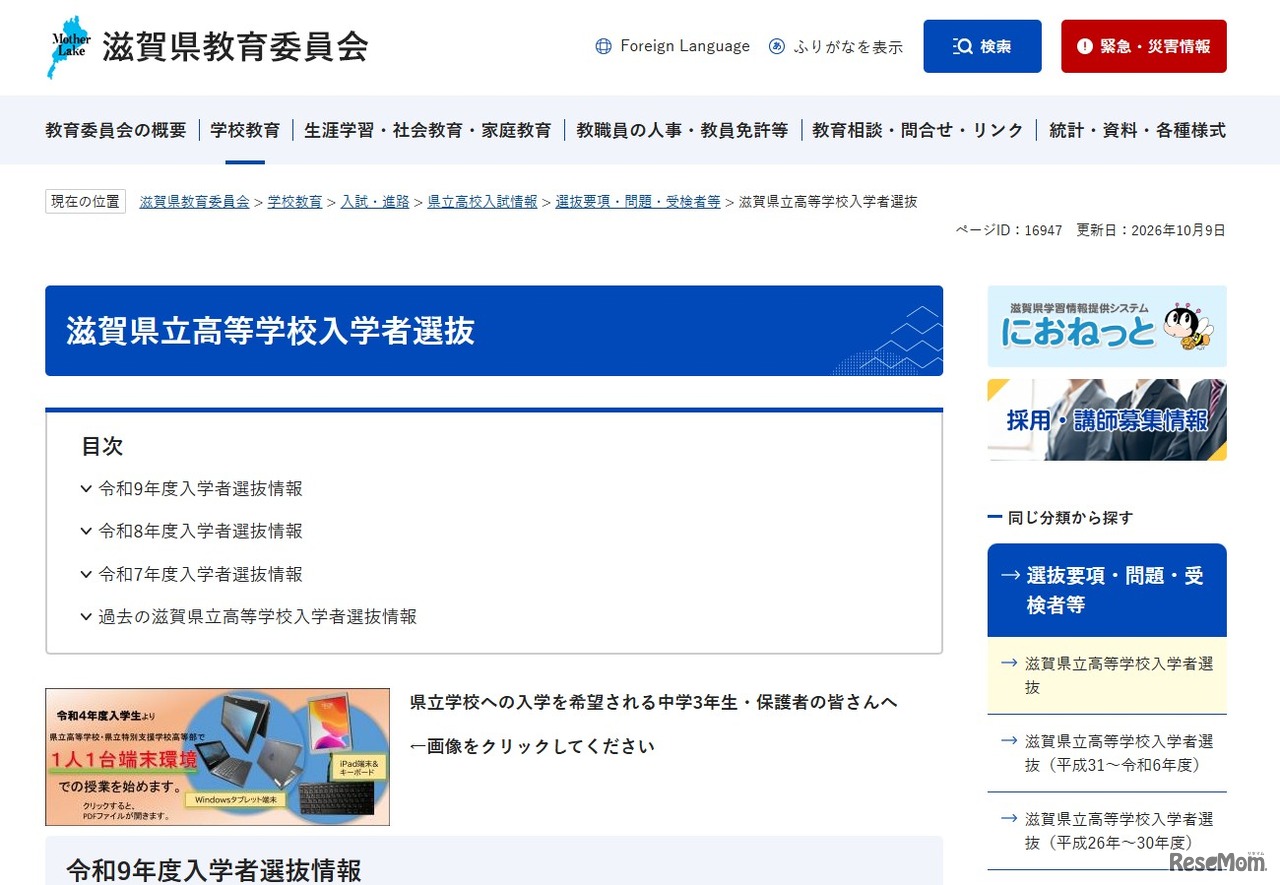Viewport: 1280px width, 885px height.
Task: Expand the 令和9年度入学者選抜情報 chevron
Action: (x=86, y=489)
